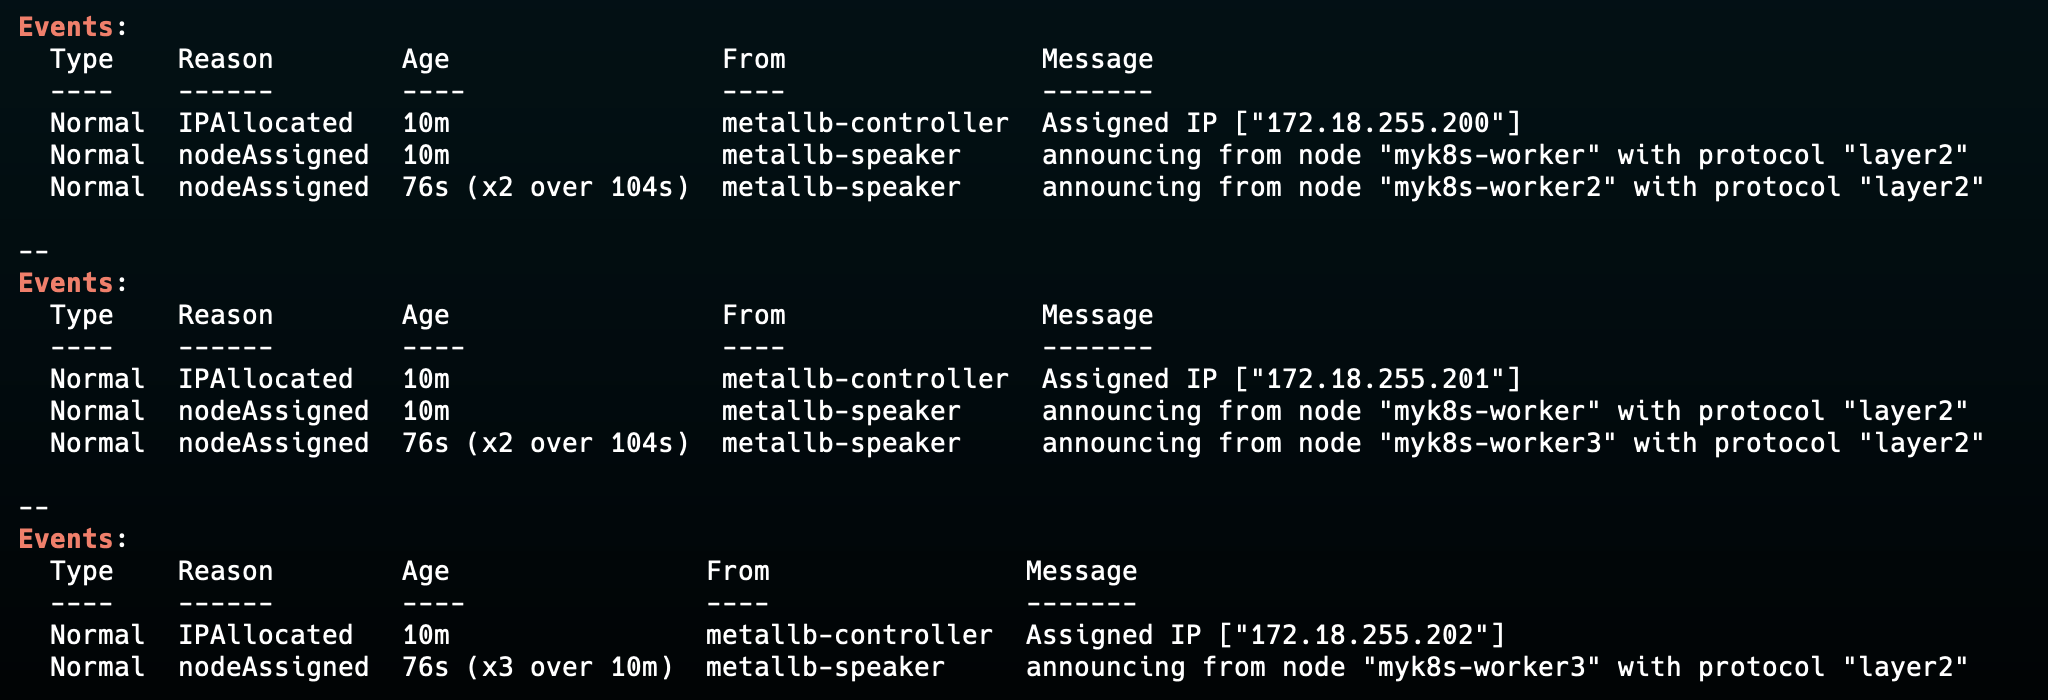Click Age header in last events table
The width and height of the screenshot is (2048, 700).
(x=425, y=571)
